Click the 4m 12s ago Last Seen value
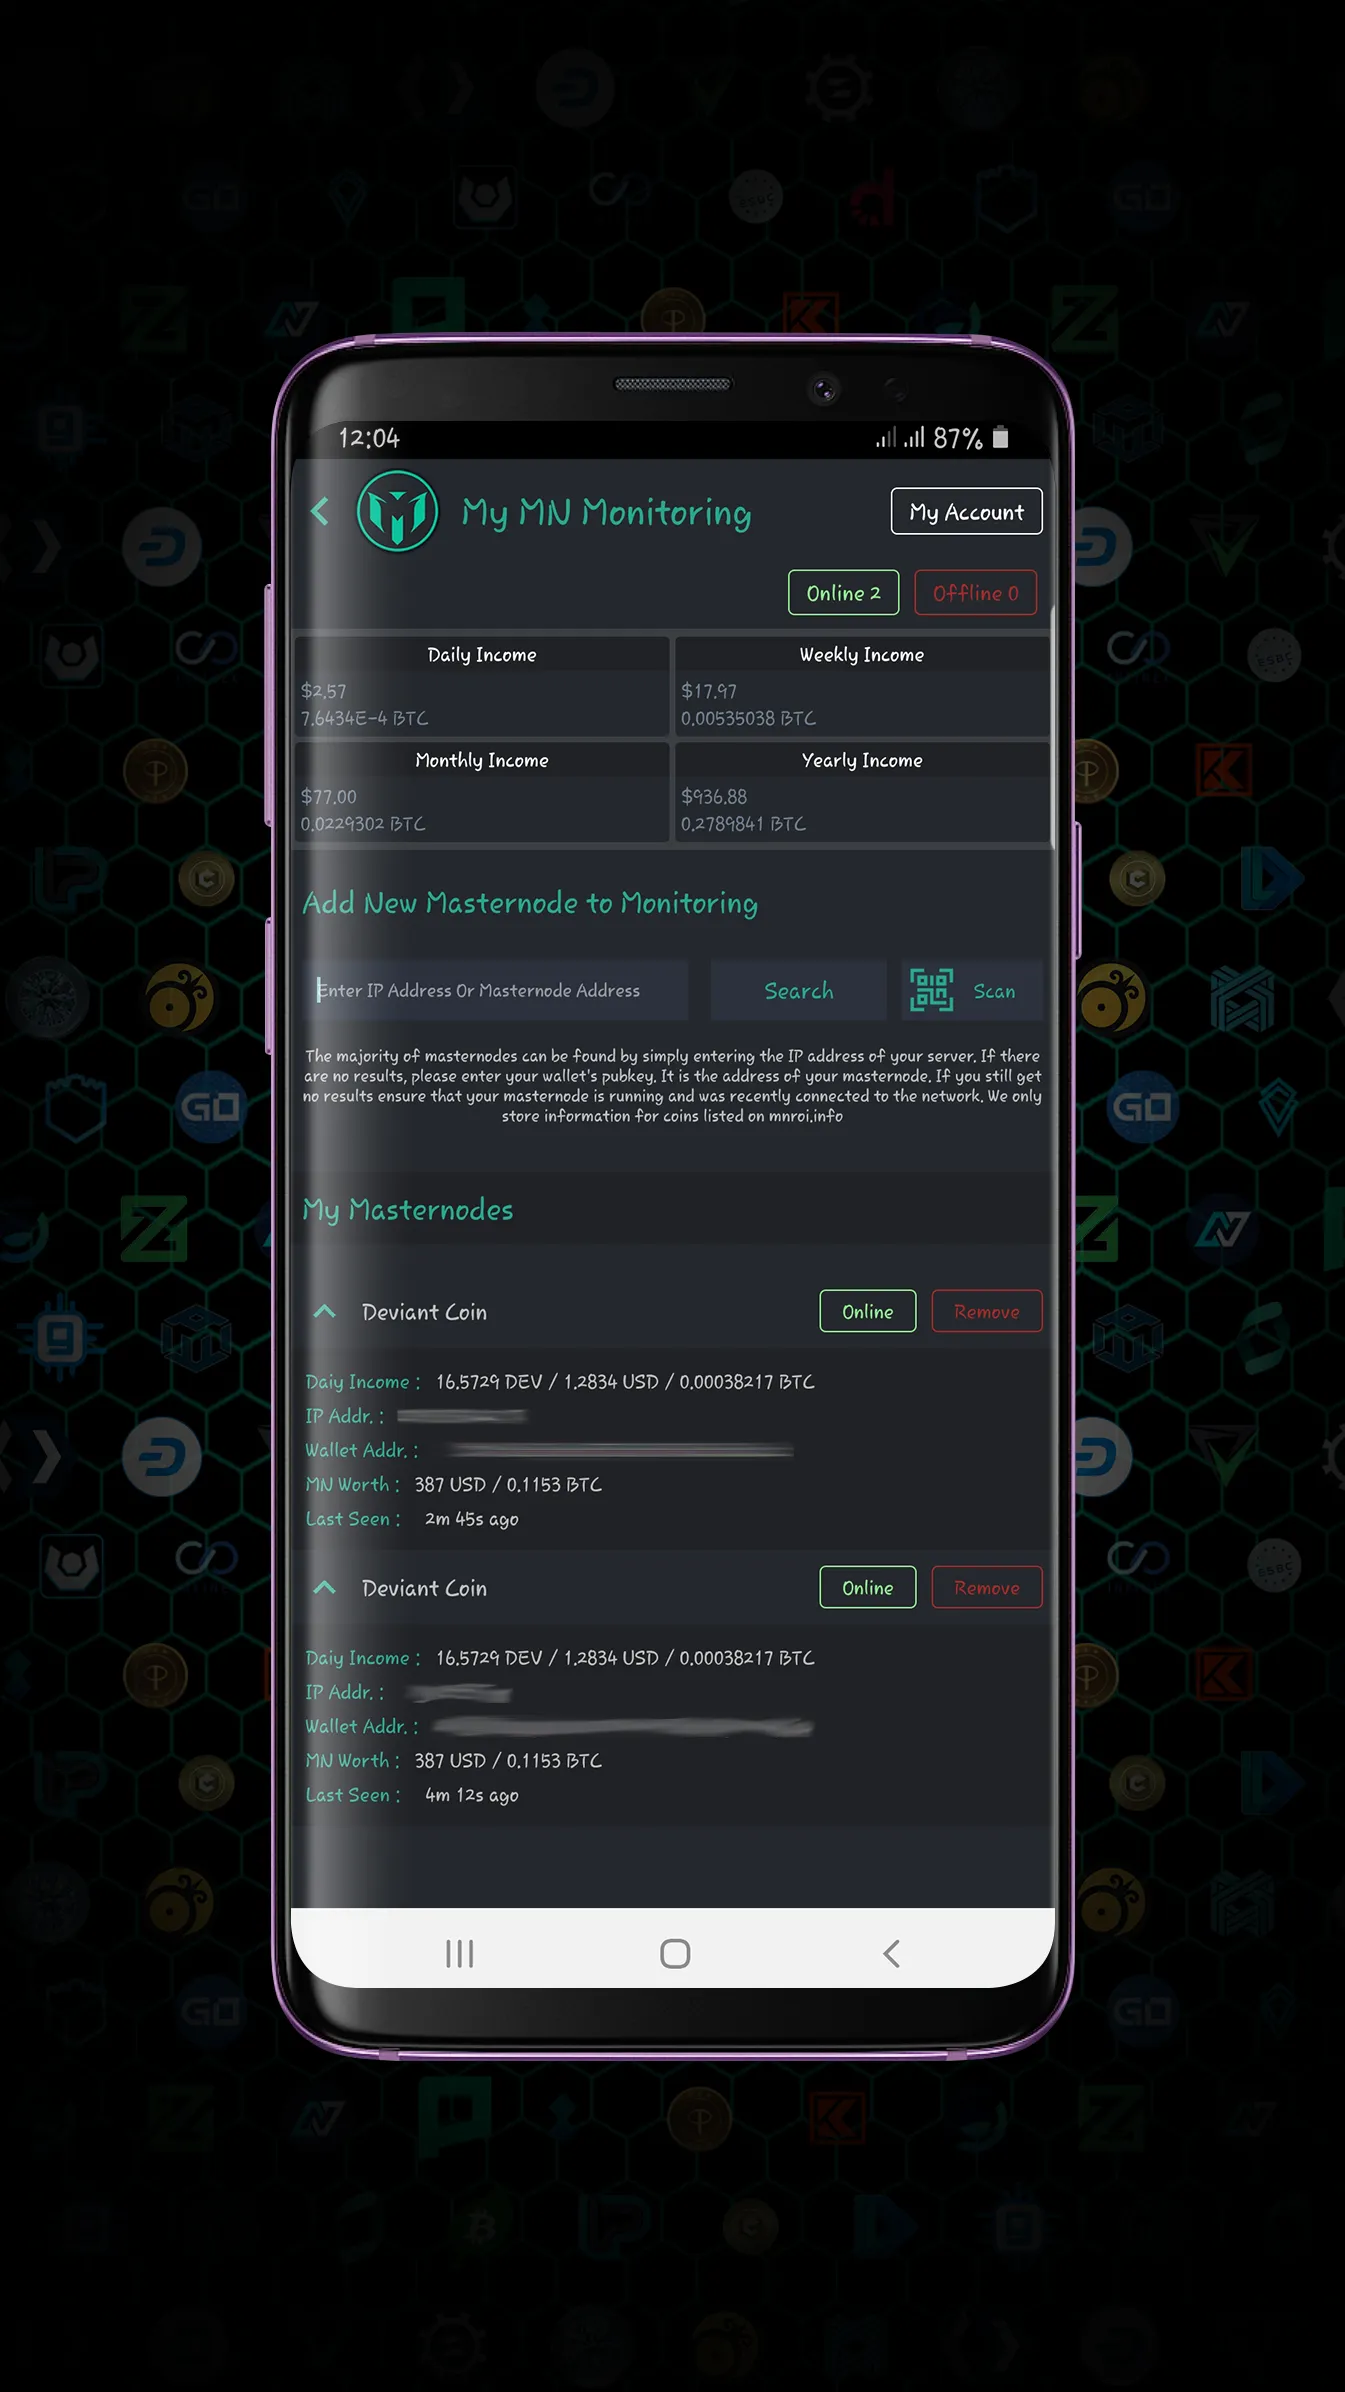Viewport: 1345px width, 2392px height. [x=471, y=1795]
